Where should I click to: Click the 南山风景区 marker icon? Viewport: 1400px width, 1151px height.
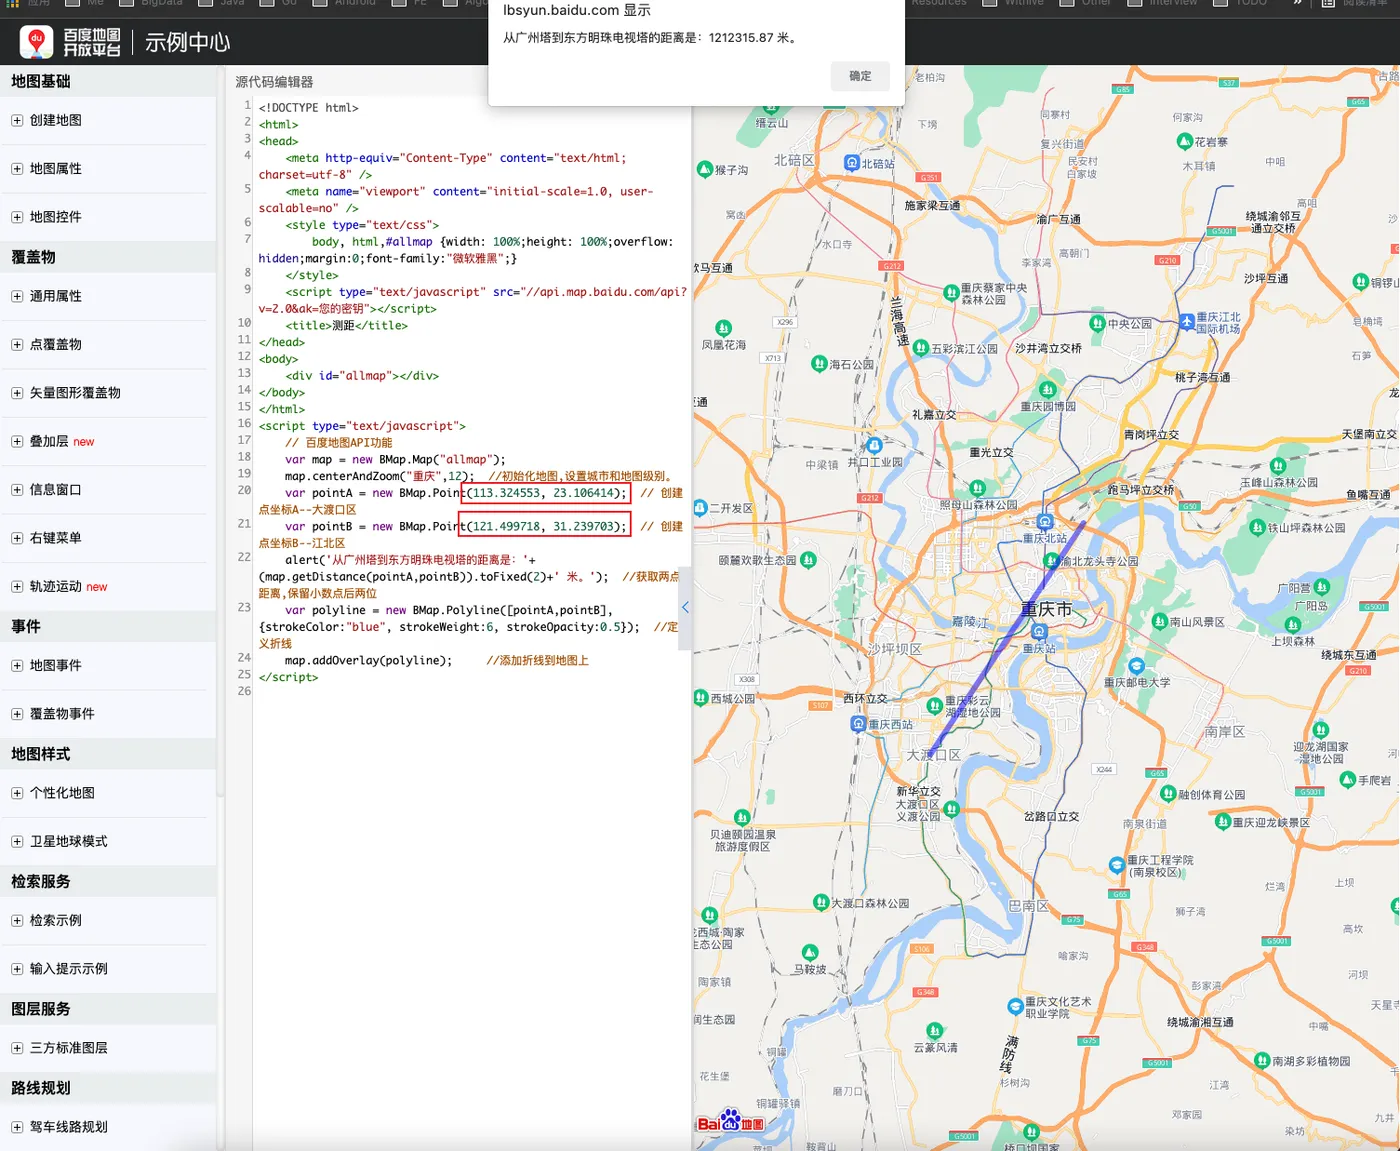pyautogui.click(x=1159, y=620)
